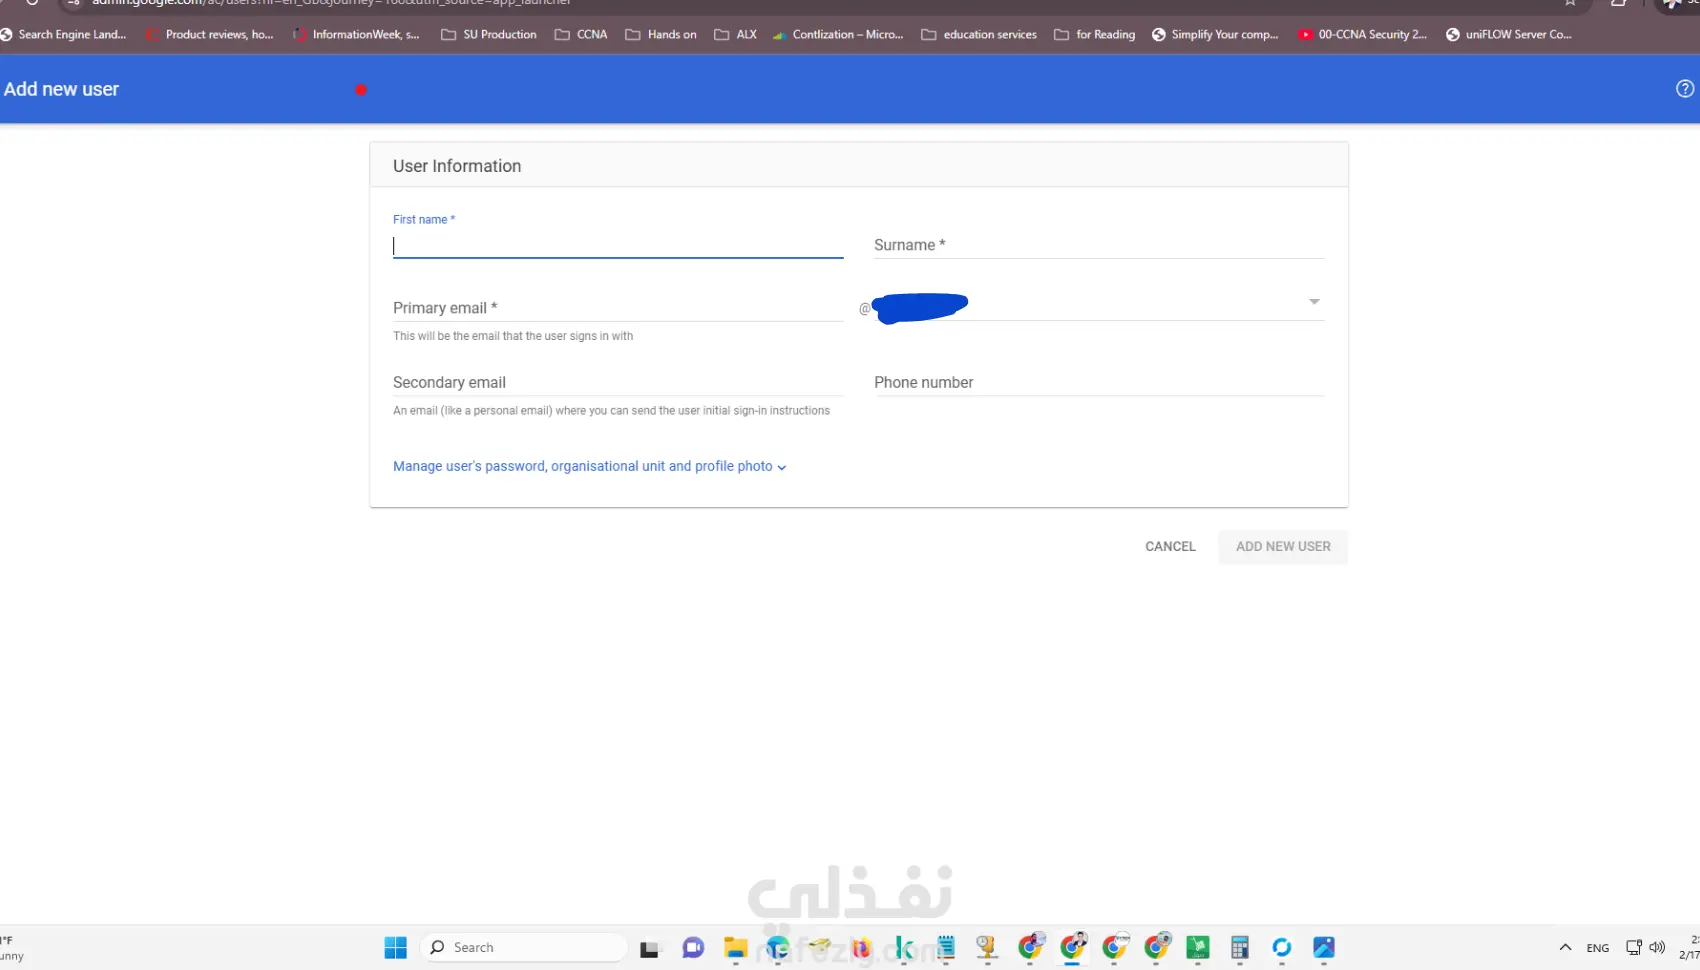
Task: Switch the ENG input language indicator
Action: (x=1598, y=948)
